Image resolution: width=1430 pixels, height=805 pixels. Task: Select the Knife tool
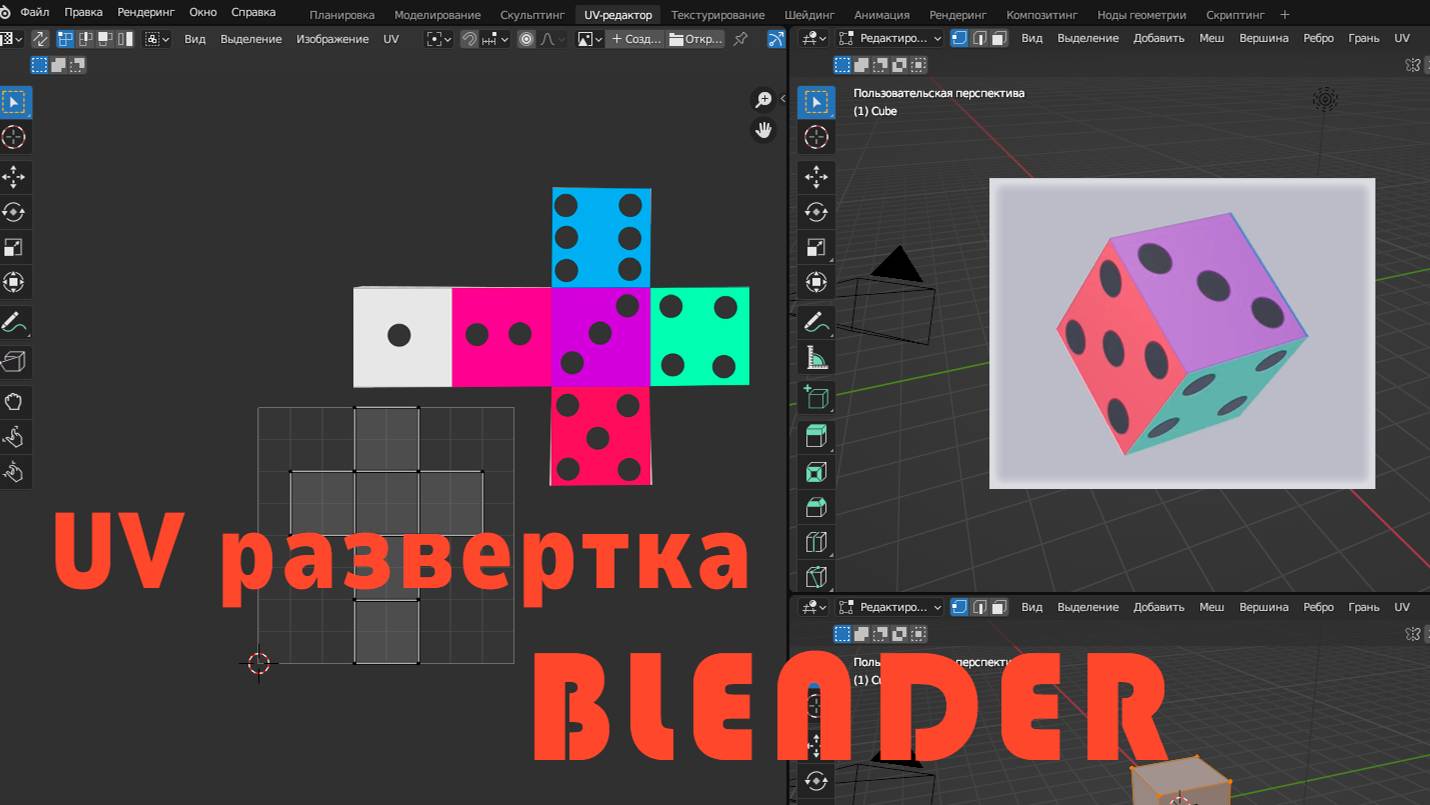click(x=816, y=577)
